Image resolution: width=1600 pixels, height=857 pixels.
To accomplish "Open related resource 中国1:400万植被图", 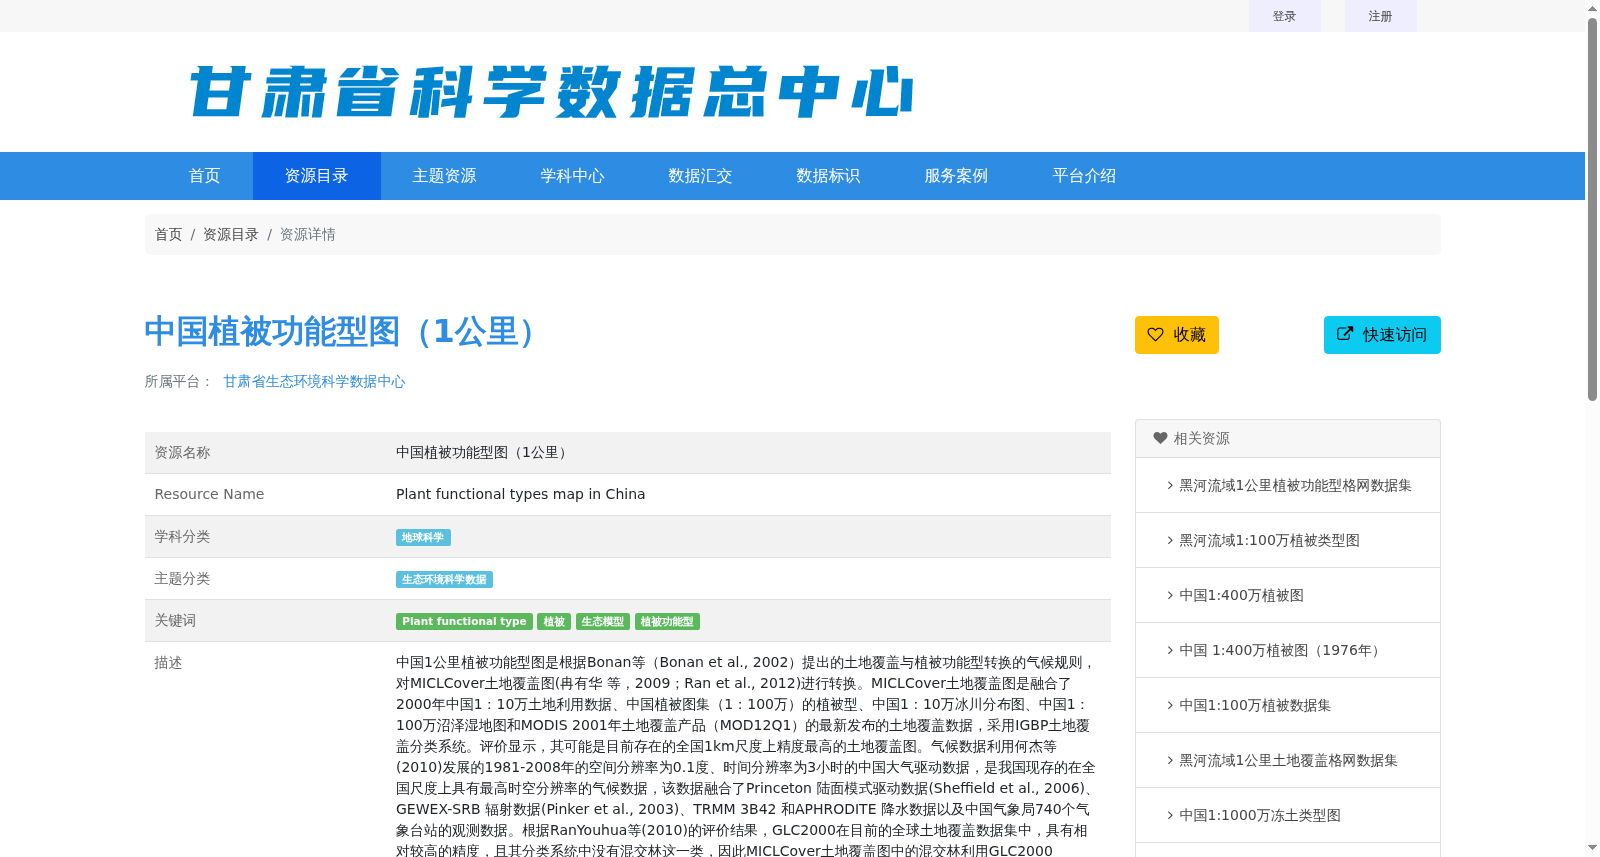I will [1241, 595].
